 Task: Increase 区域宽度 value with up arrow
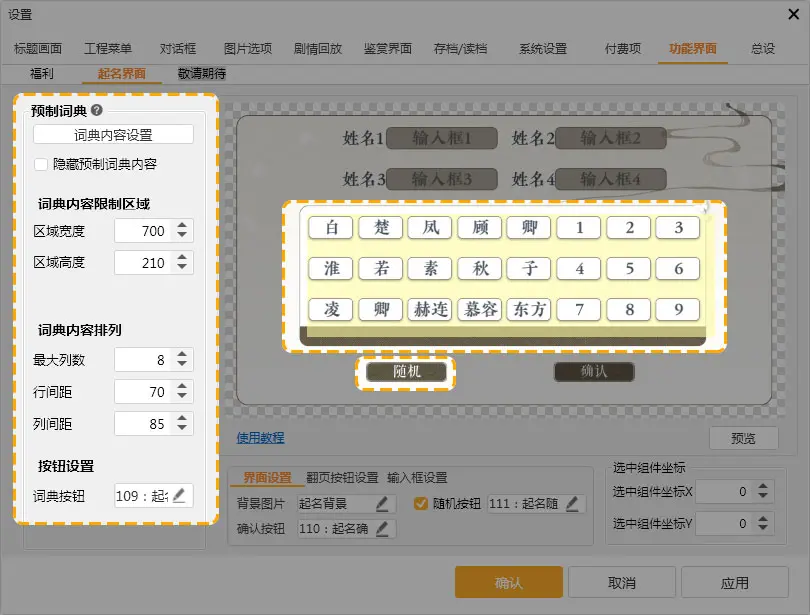click(x=181, y=225)
